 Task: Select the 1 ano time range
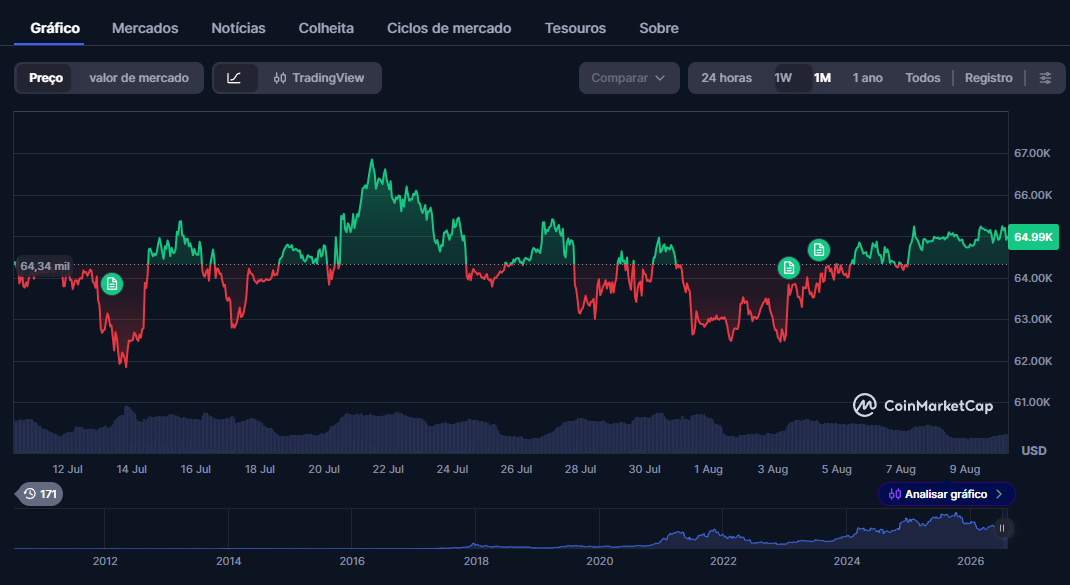pos(867,78)
